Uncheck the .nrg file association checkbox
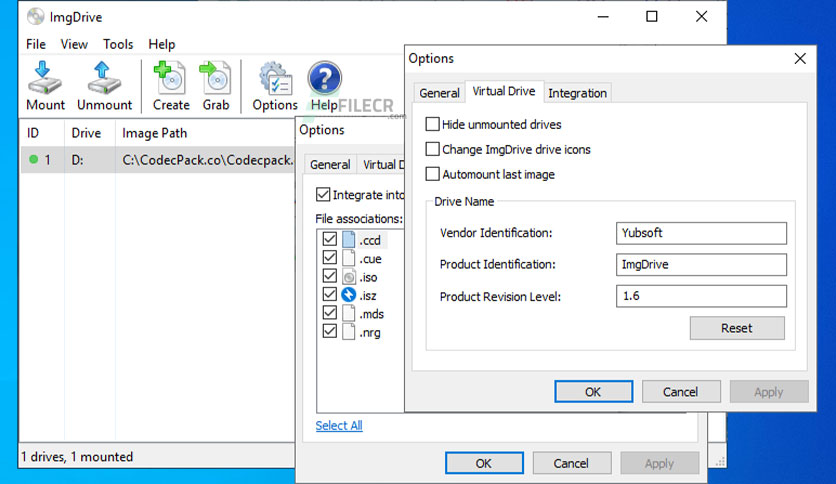The image size is (836, 484). pyautogui.click(x=329, y=331)
